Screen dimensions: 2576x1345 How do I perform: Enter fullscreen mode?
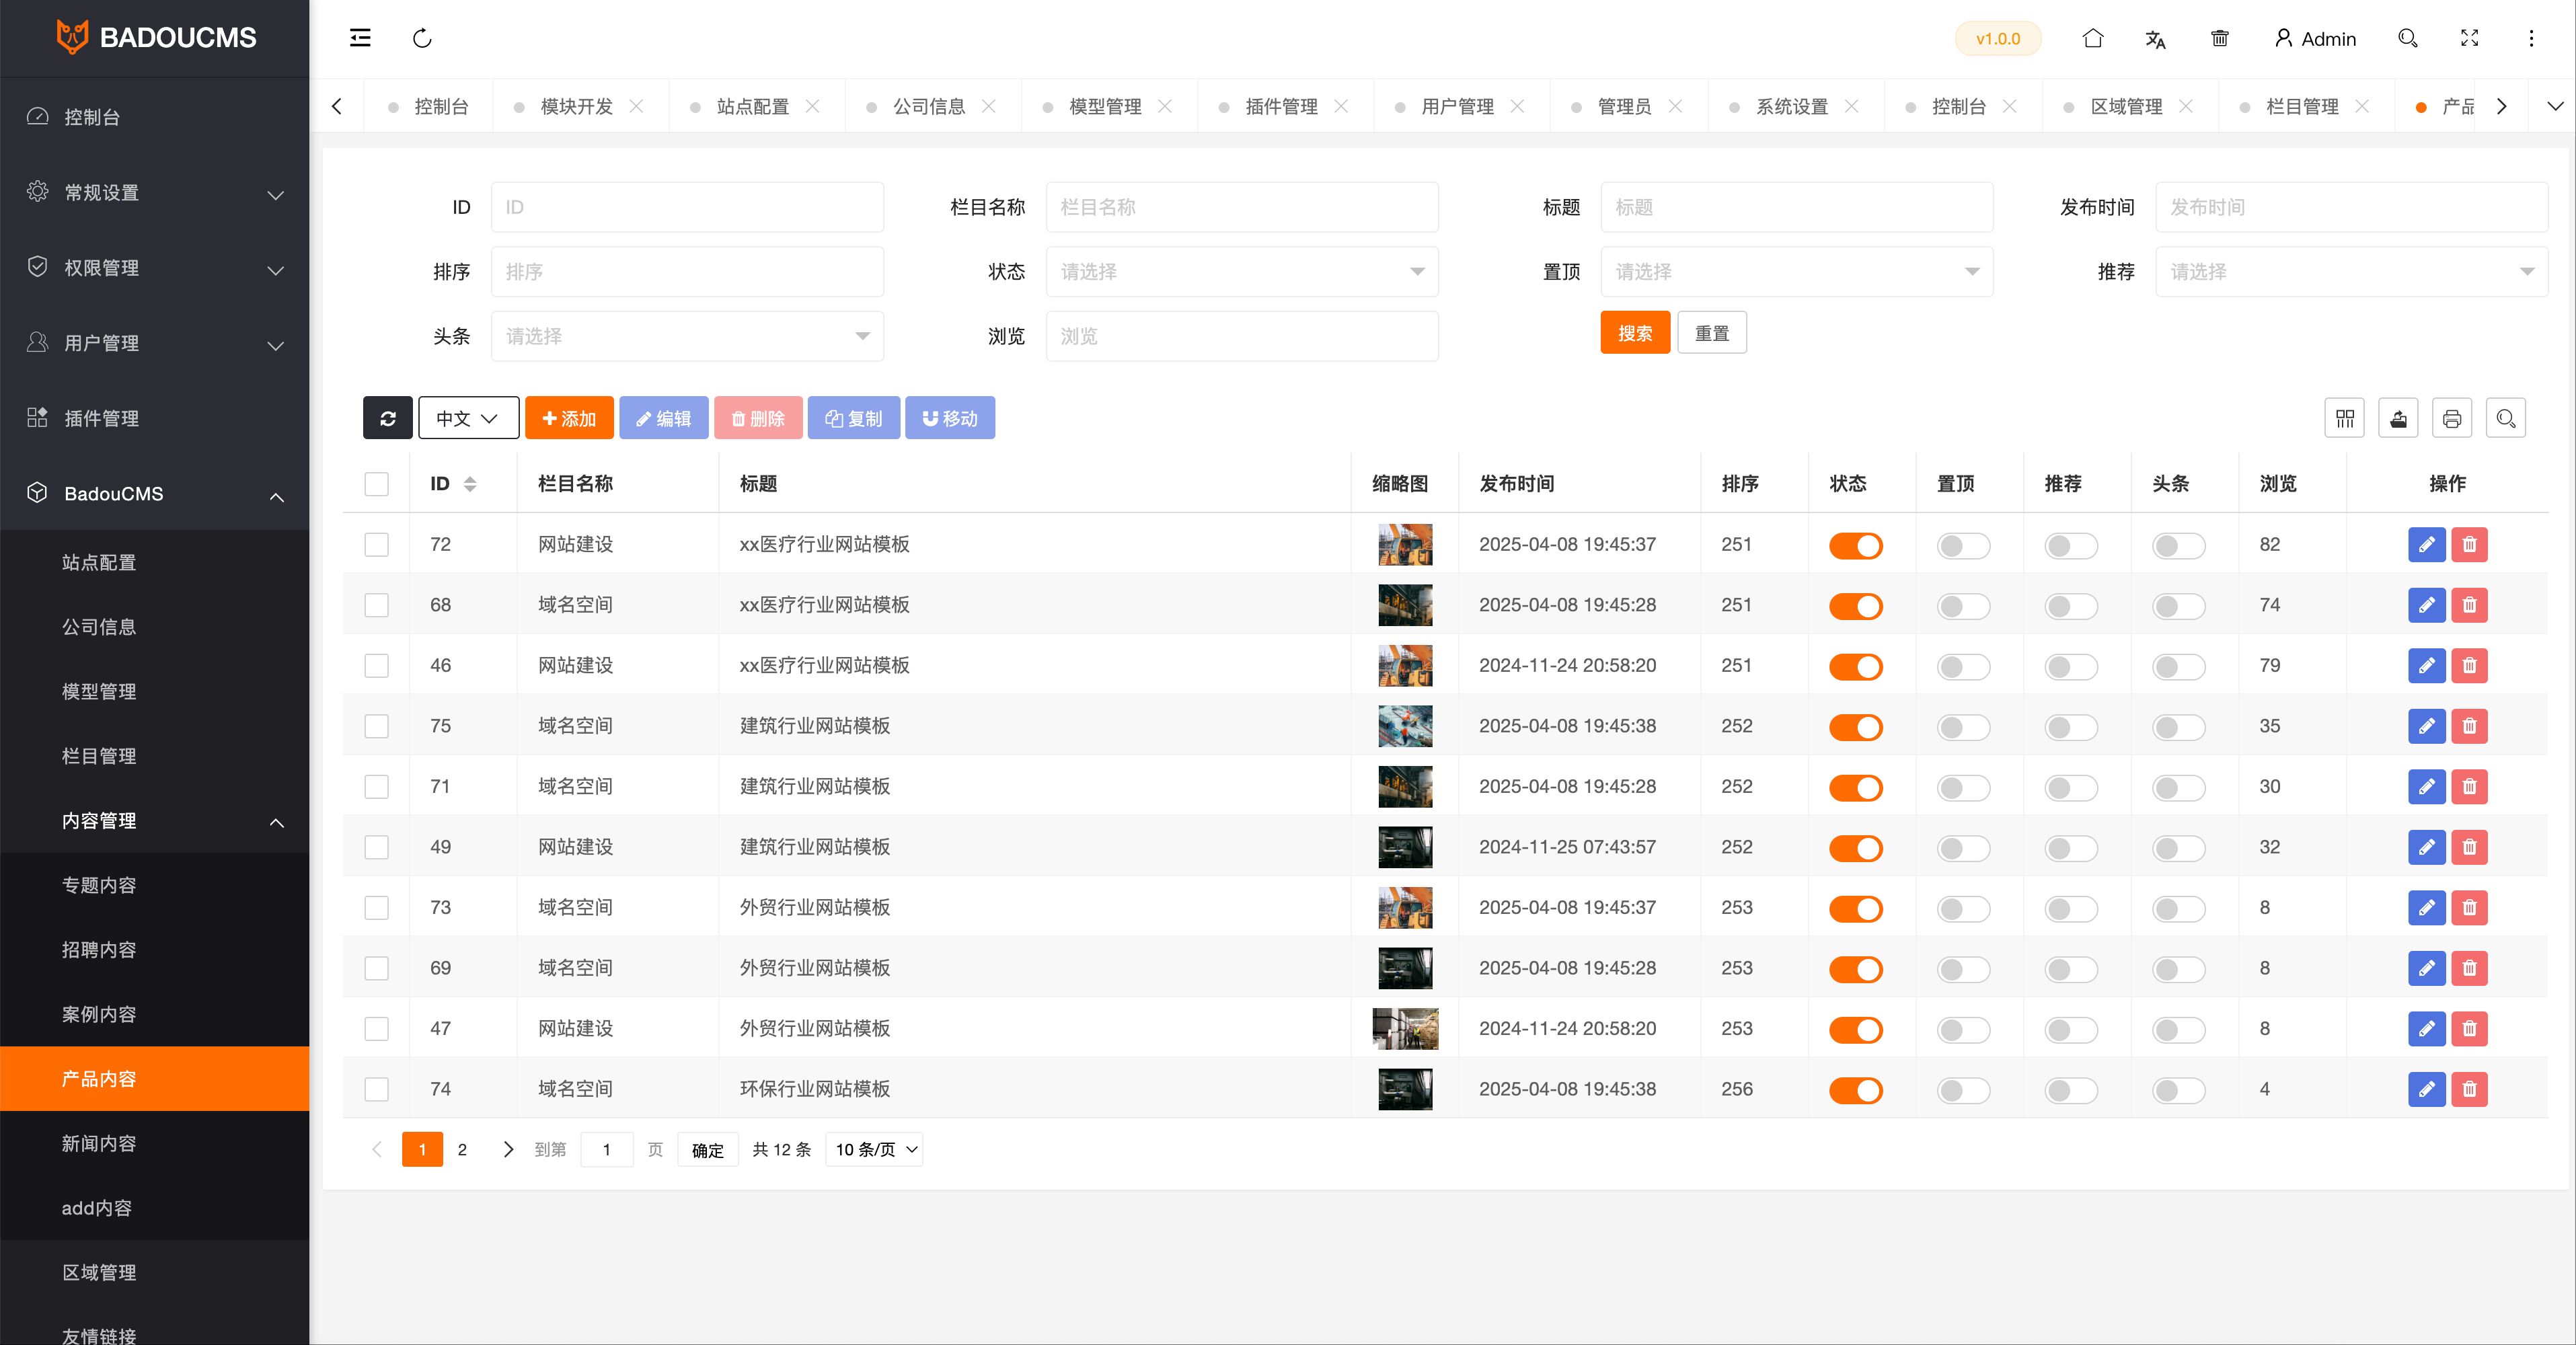click(x=2469, y=38)
